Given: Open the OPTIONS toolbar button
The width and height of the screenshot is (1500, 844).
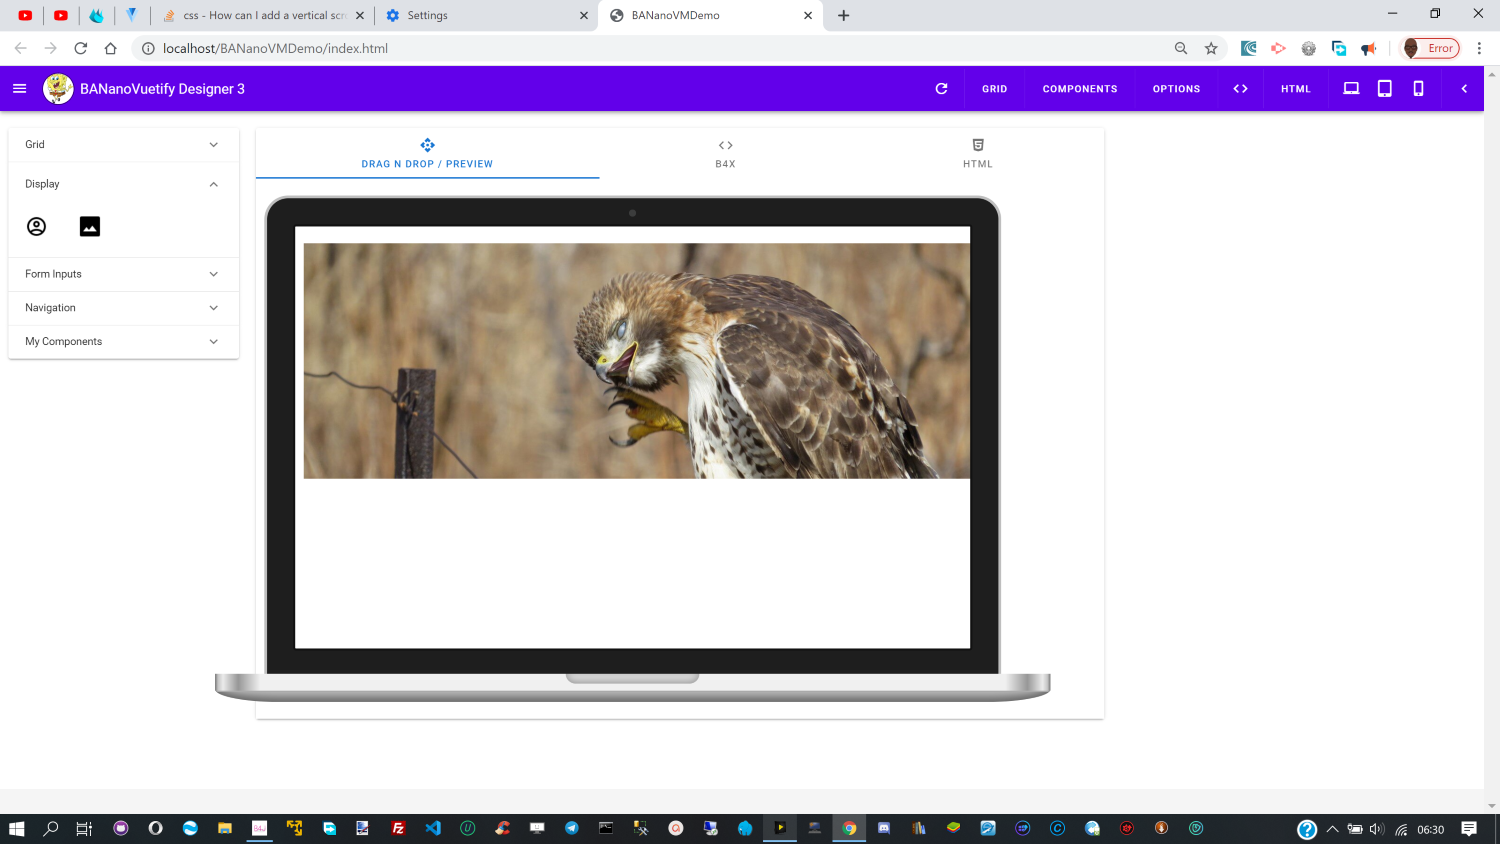Looking at the screenshot, I should pos(1176,89).
